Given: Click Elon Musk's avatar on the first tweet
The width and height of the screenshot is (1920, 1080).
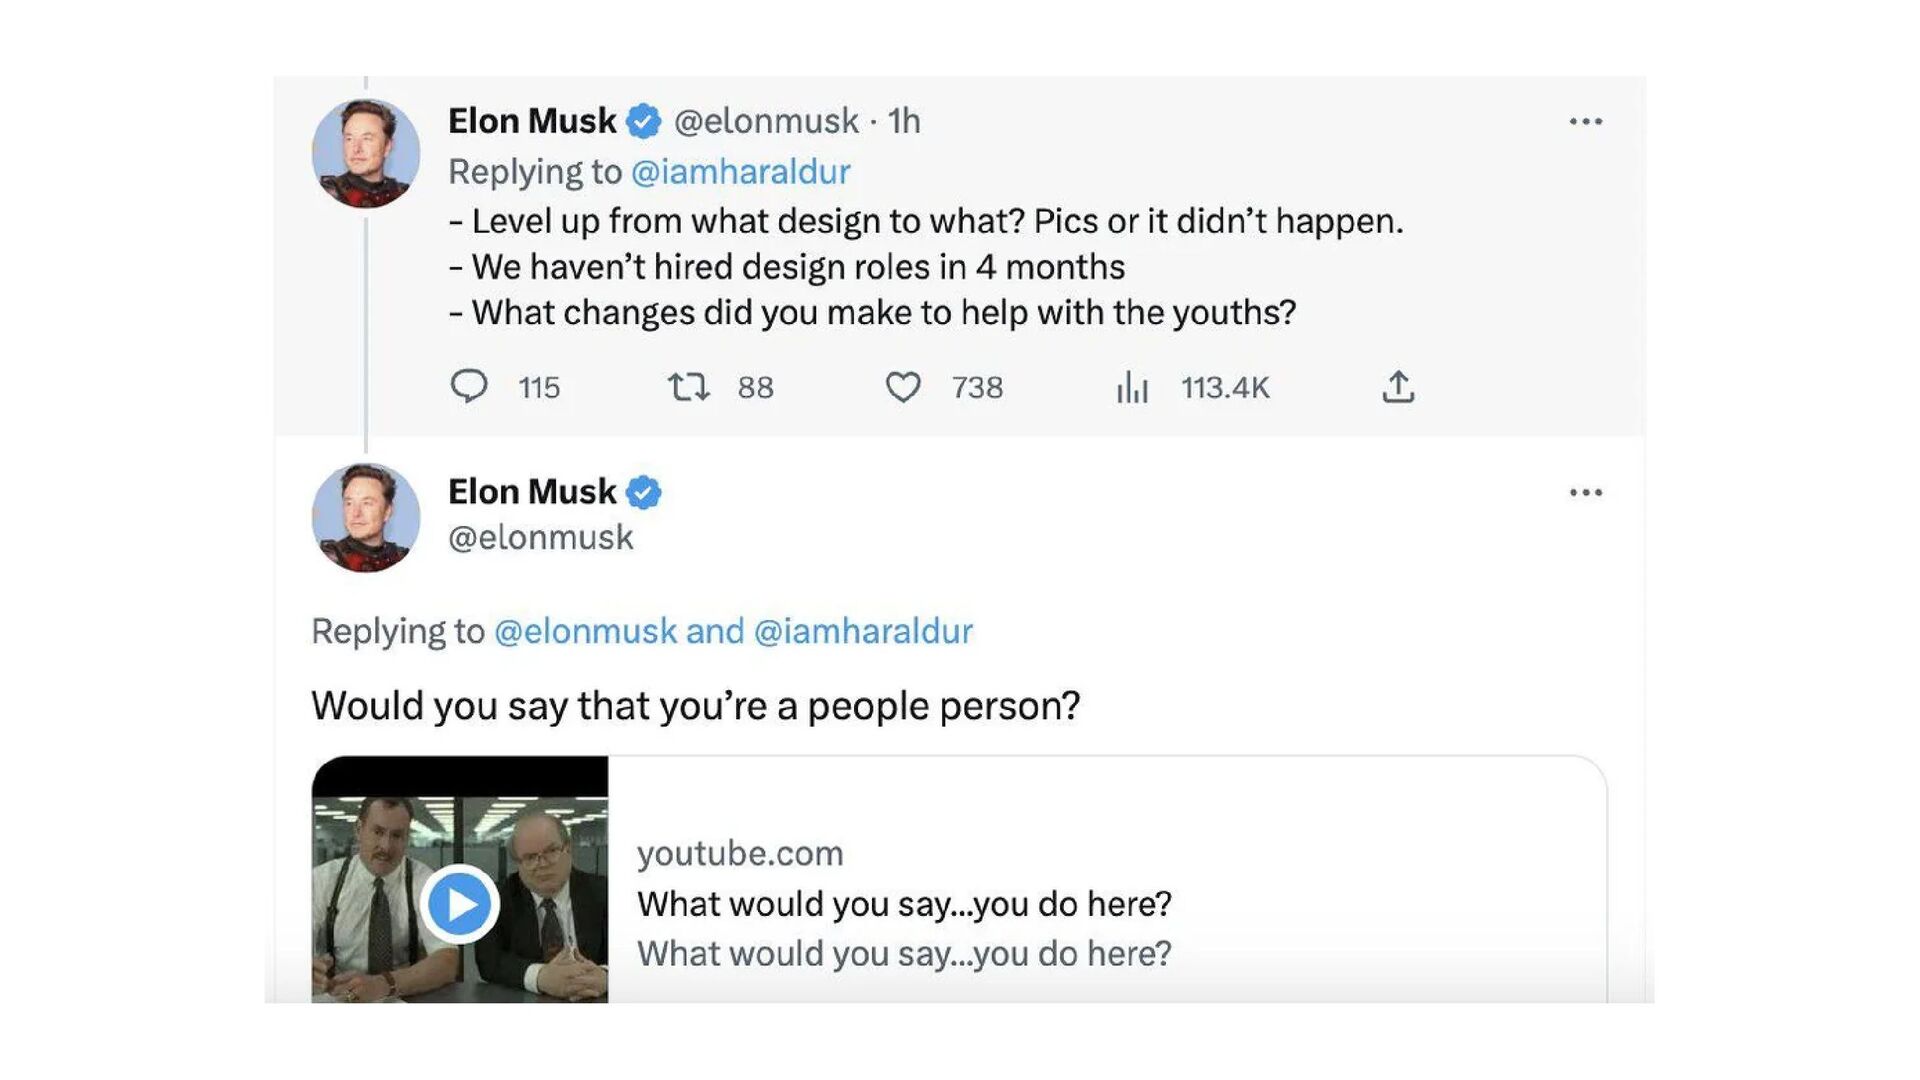Looking at the screenshot, I should point(366,153).
